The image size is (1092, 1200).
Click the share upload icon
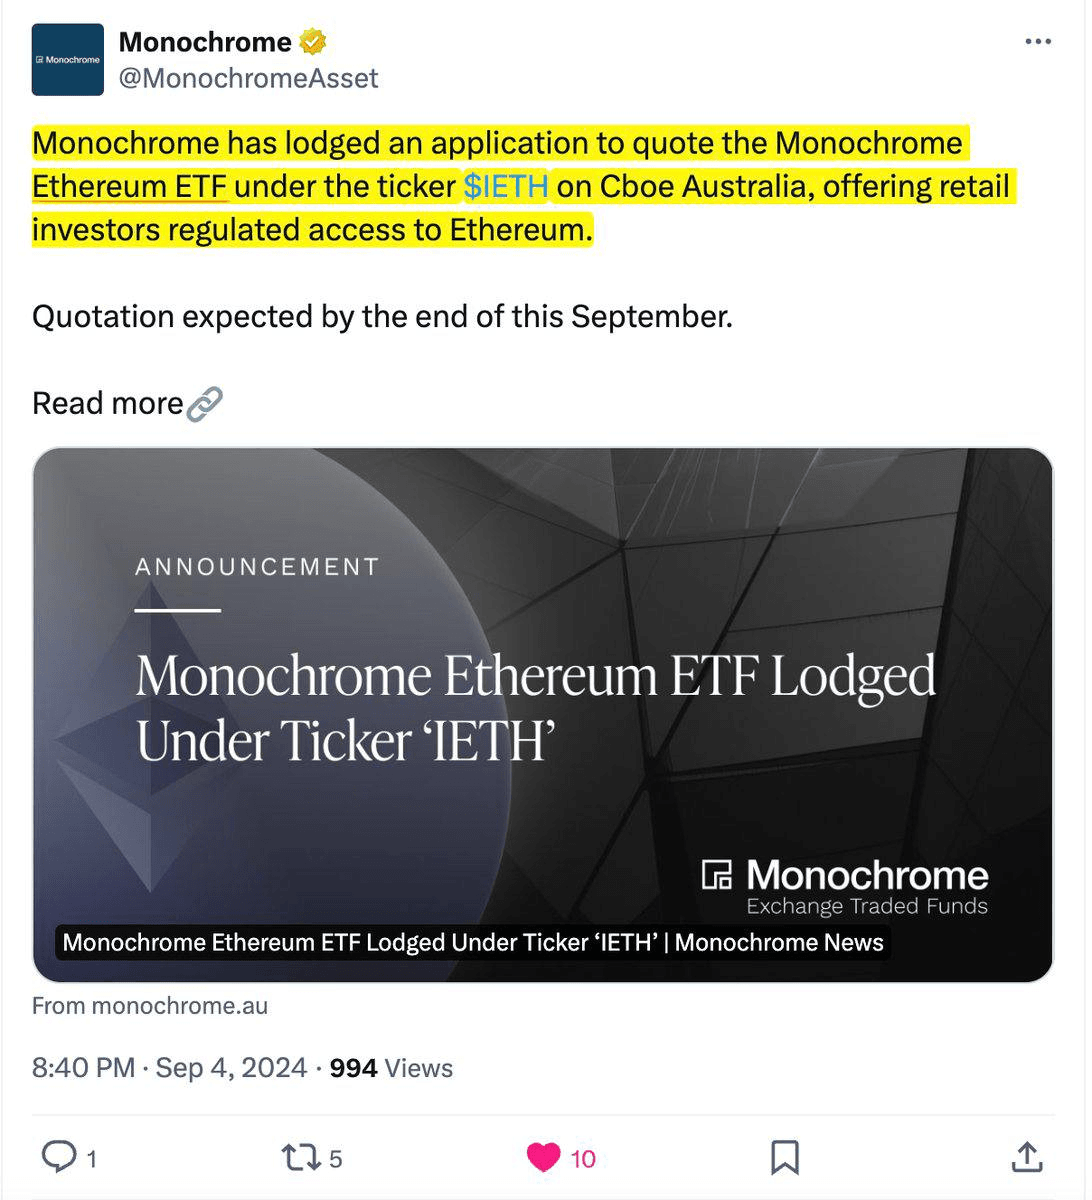coord(1027,1157)
